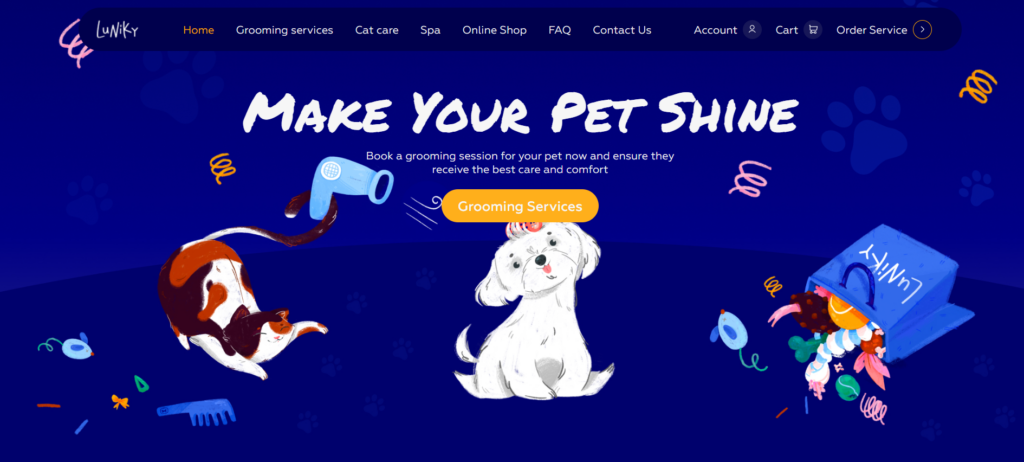Viewport: 1024px width, 462px height.
Task: Open the shopping cart icon
Action: point(812,29)
